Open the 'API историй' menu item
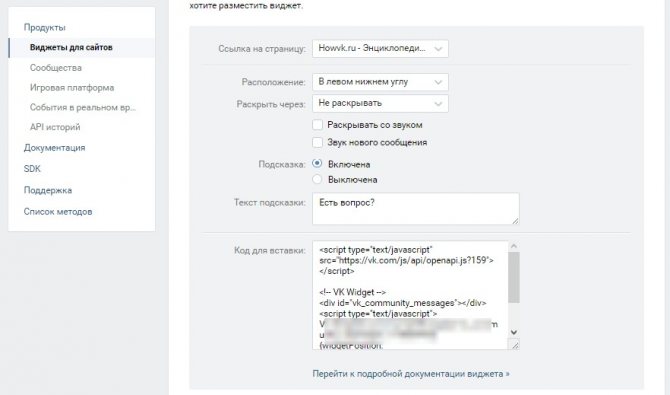The width and height of the screenshot is (670, 395). tap(55, 127)
